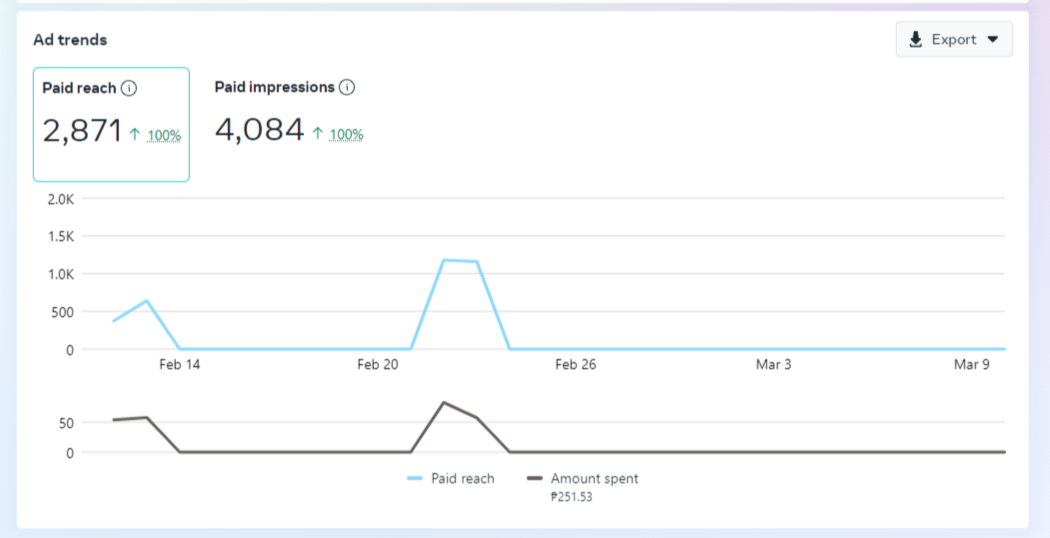Toggle the Amount spent legend label

(594, 479)
